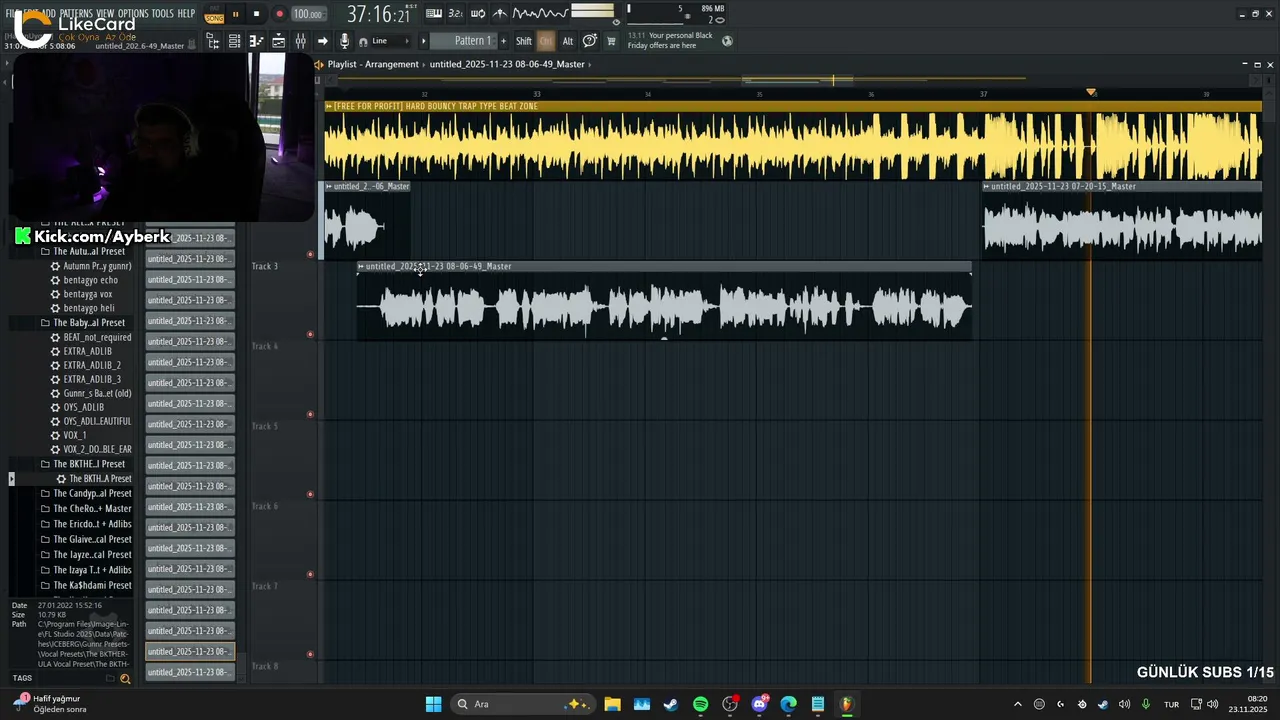The width and height of the screenshot is (1280, 720).
Task: Click the plus button after Pattern 1
Action: (503, 41)
